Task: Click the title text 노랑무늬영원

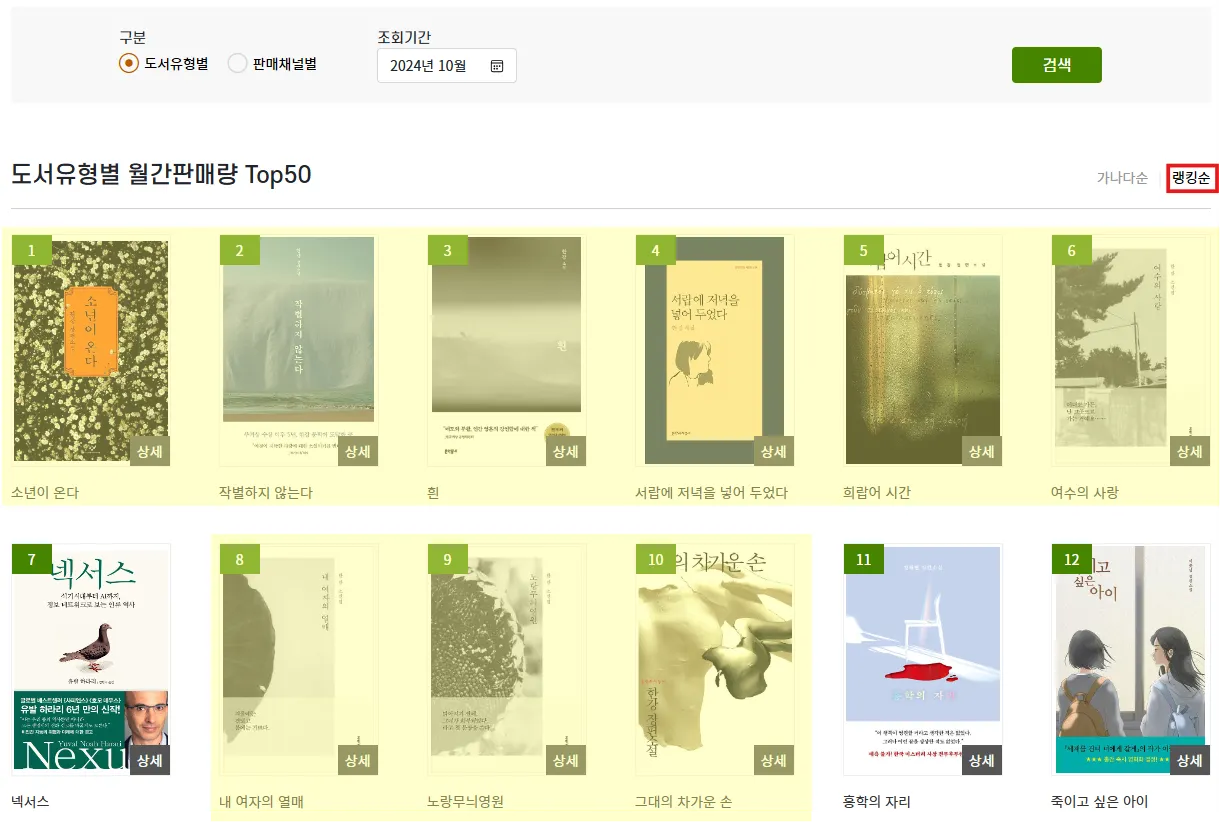Action: pos(466,802)
